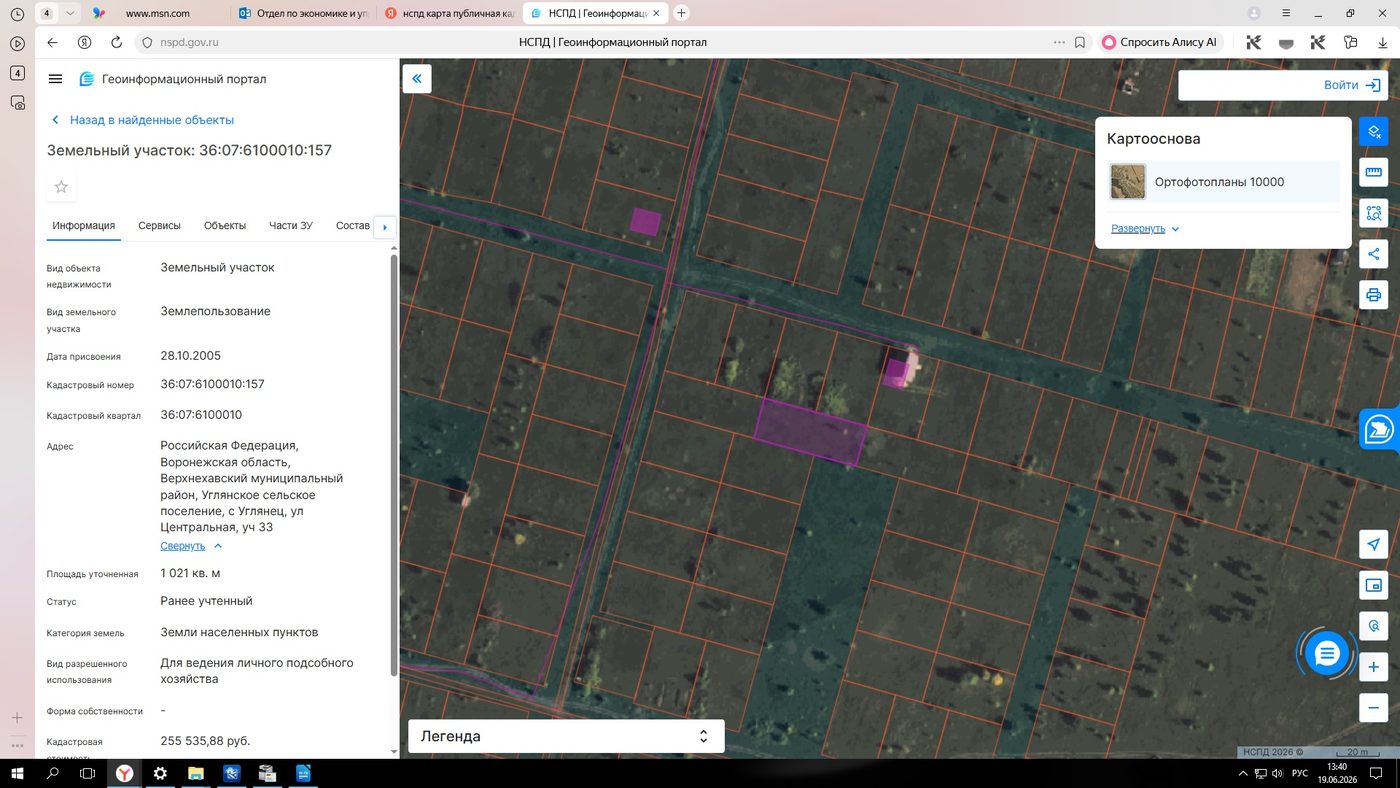The image size is (1400, 788).
Task: Open Task View on taskbar
Action: point(88,773)
